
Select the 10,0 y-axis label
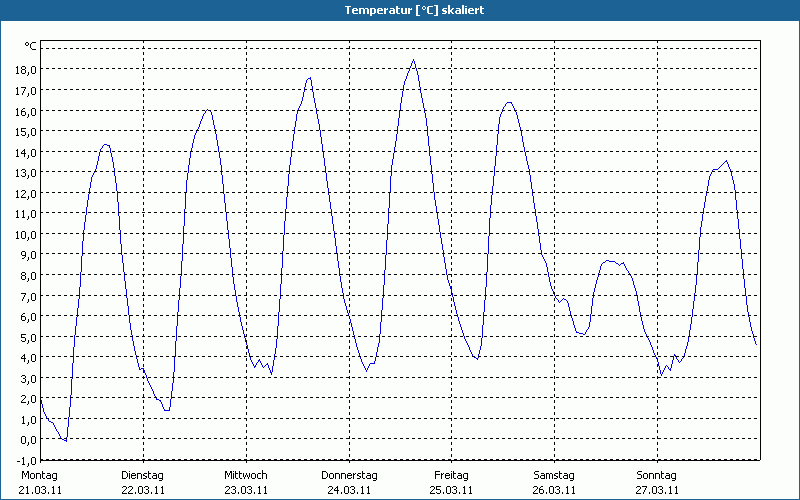[x=26, y=235]
